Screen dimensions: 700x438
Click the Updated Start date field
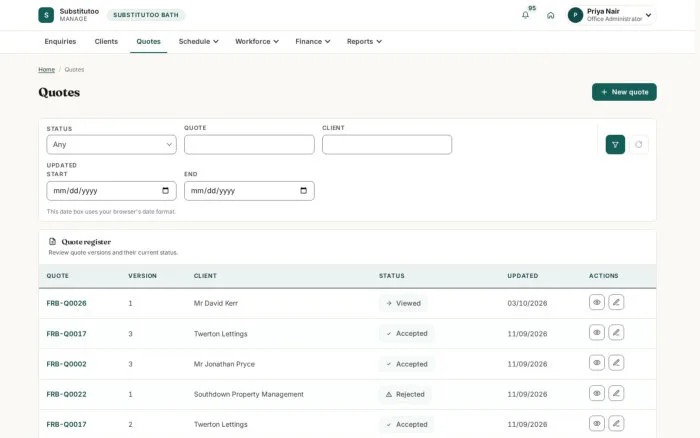point(112,191)
